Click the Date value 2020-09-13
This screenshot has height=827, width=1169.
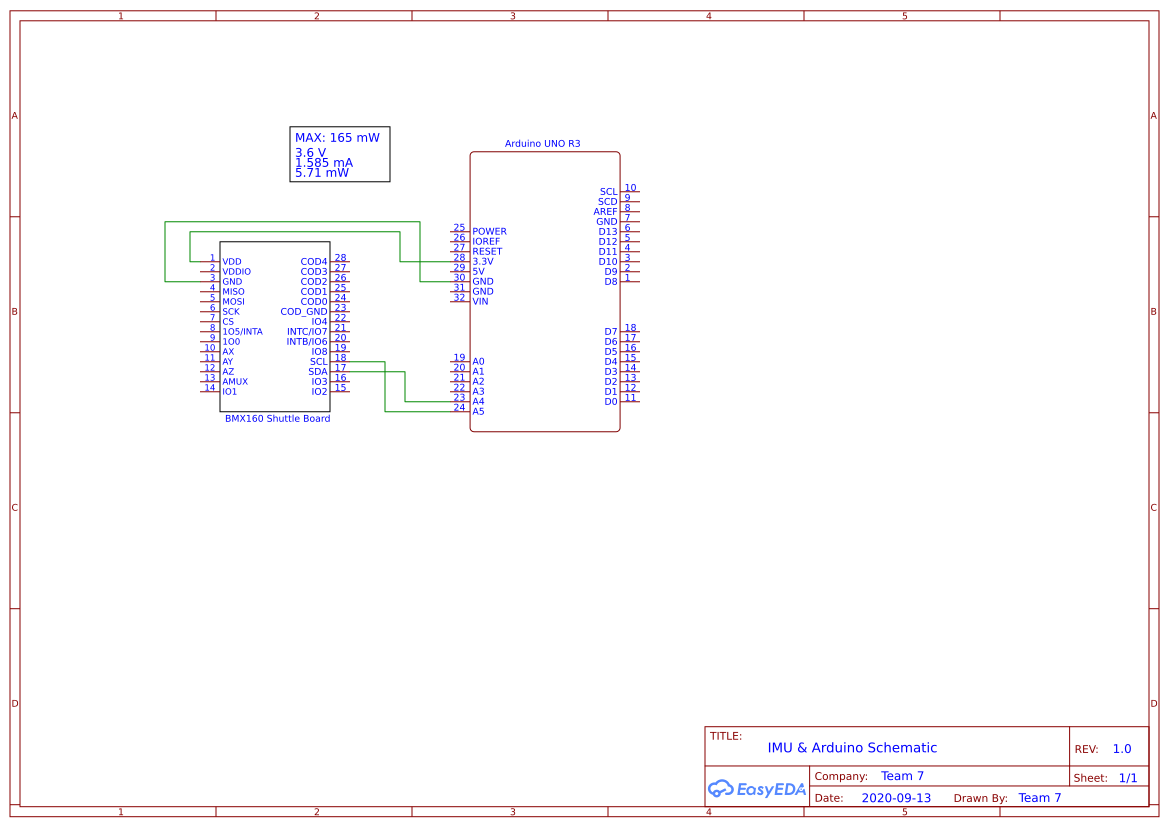[897, 797]
